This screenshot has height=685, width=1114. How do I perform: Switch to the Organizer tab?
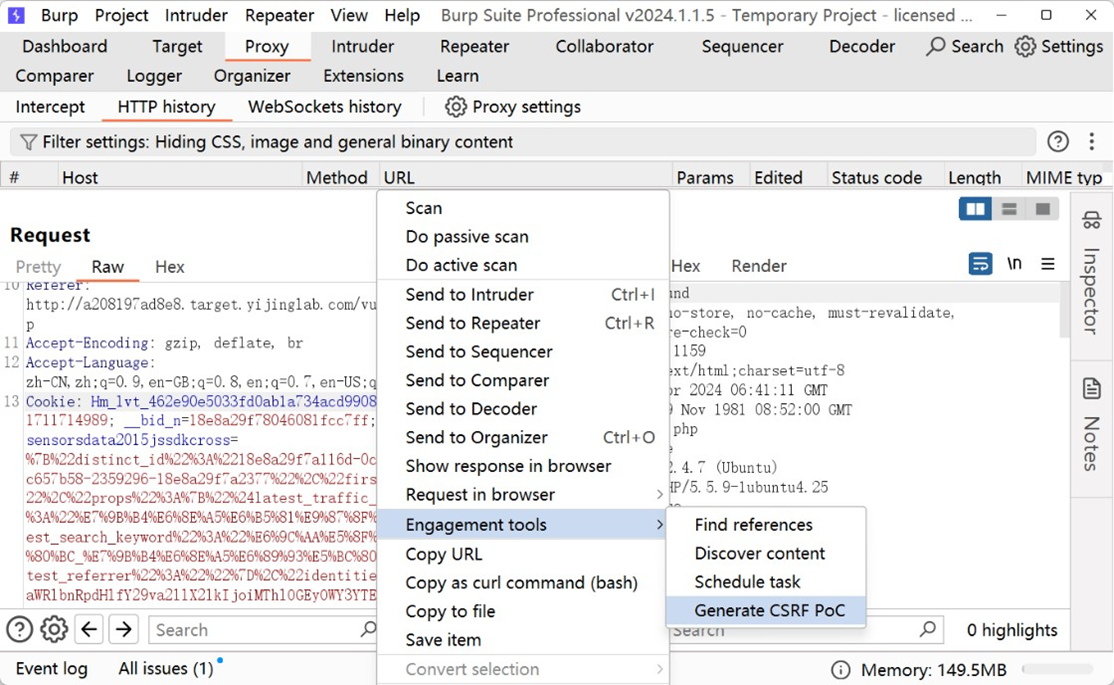pos(252,75)
